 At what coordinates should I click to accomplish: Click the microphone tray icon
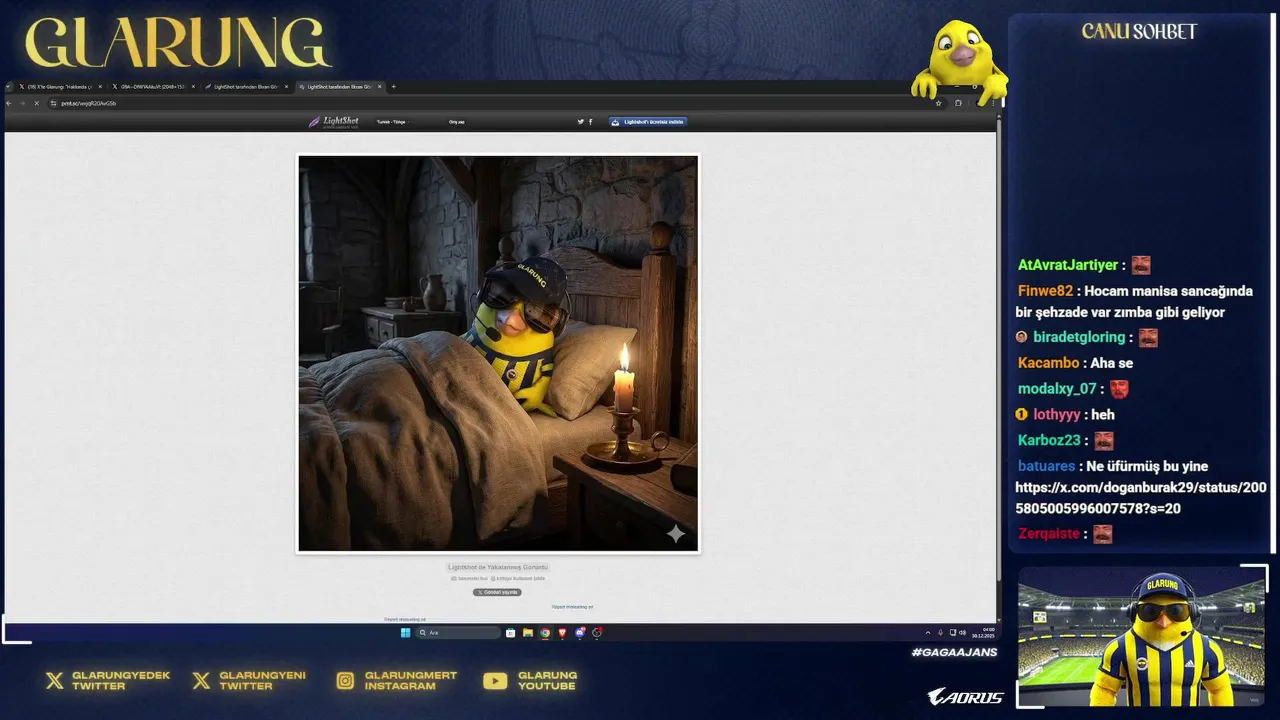pos(940,633)
